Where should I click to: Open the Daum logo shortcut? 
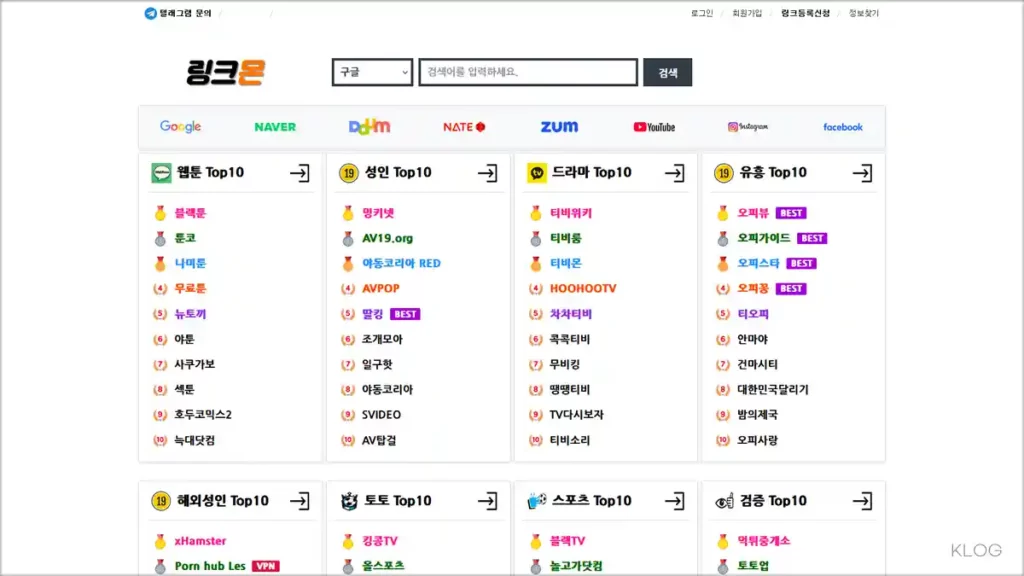[x=370, y=127]
